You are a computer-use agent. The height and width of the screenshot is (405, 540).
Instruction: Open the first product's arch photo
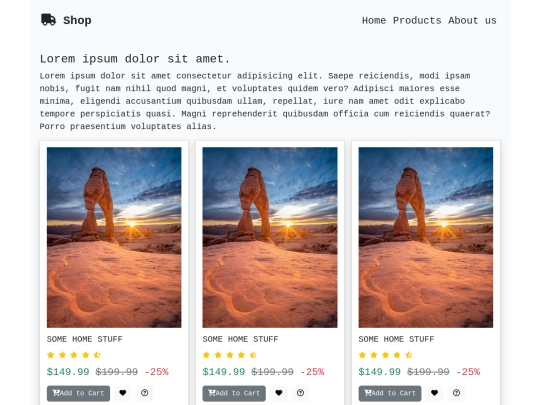coord(114,237)
